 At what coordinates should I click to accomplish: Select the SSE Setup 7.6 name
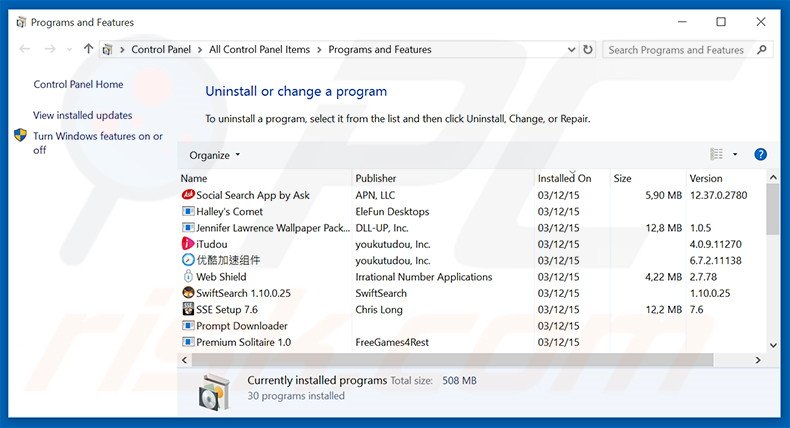pyautogui.click(x=227, y=310)
